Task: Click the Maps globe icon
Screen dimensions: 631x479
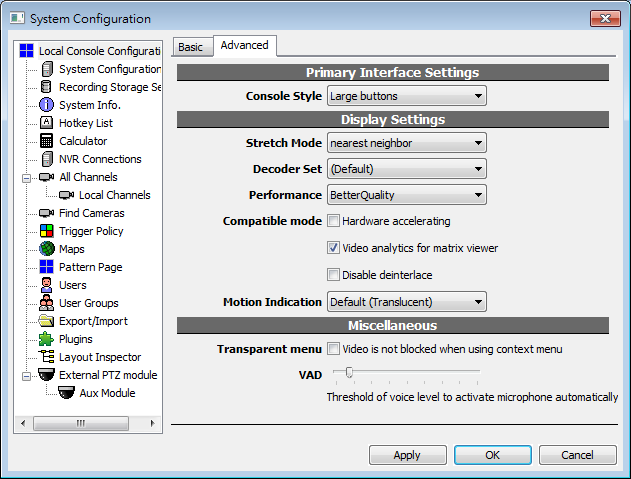Action: pyautogui.click(x=47, y=249)
